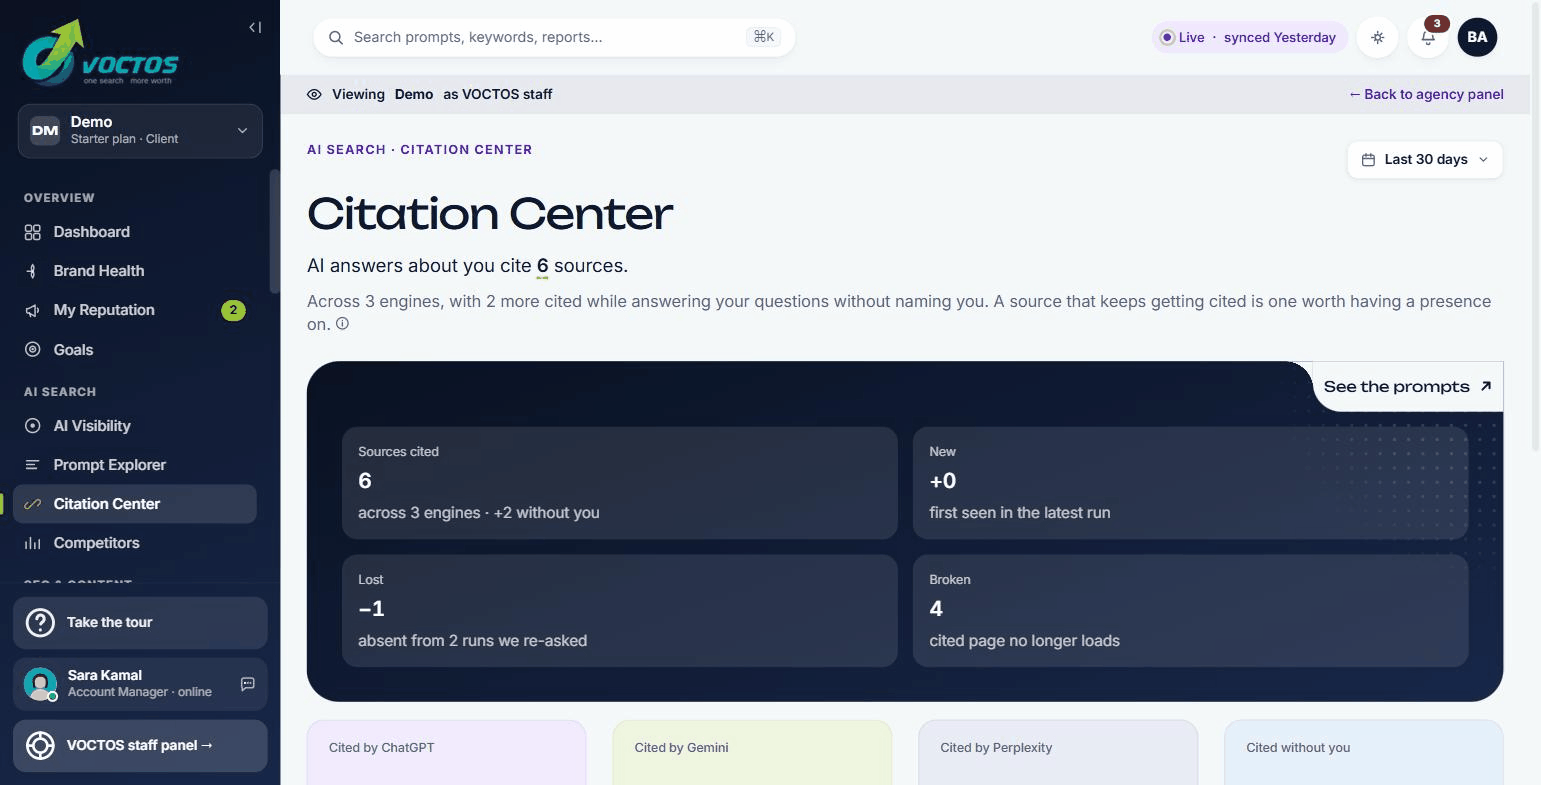
Task: Go to Brand Health page
Action: pyautogui.click(x=135, y=271)
